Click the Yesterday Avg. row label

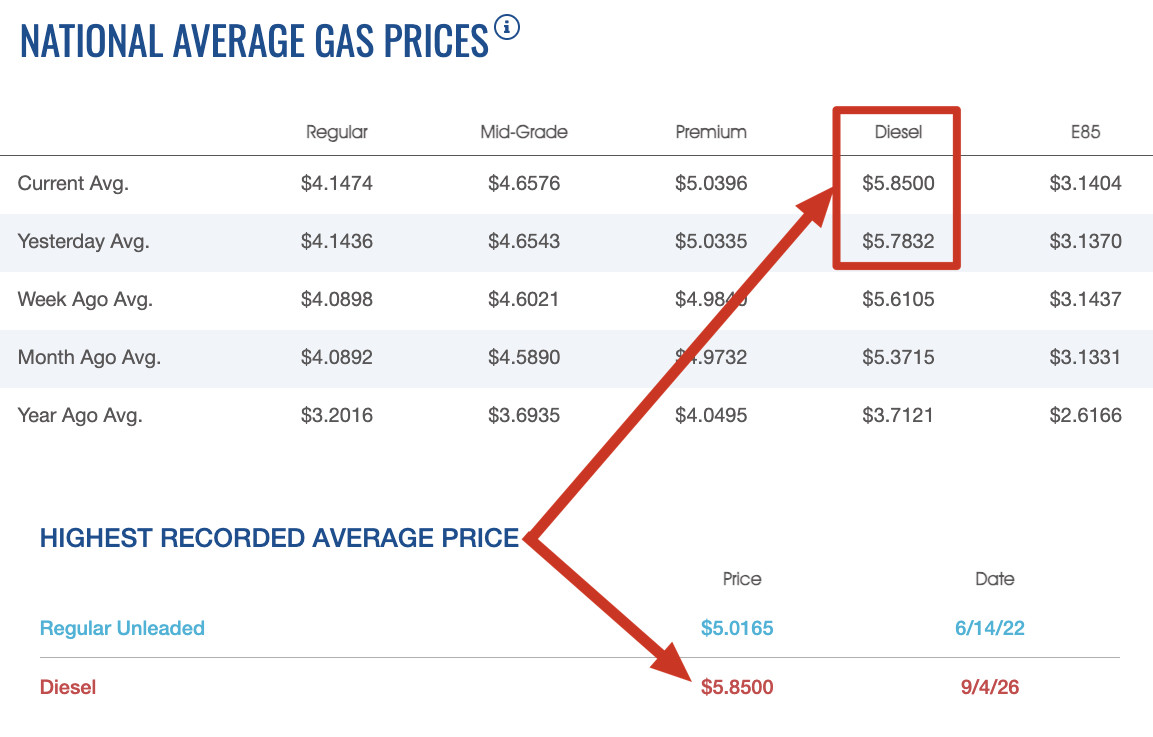point(83,241)
